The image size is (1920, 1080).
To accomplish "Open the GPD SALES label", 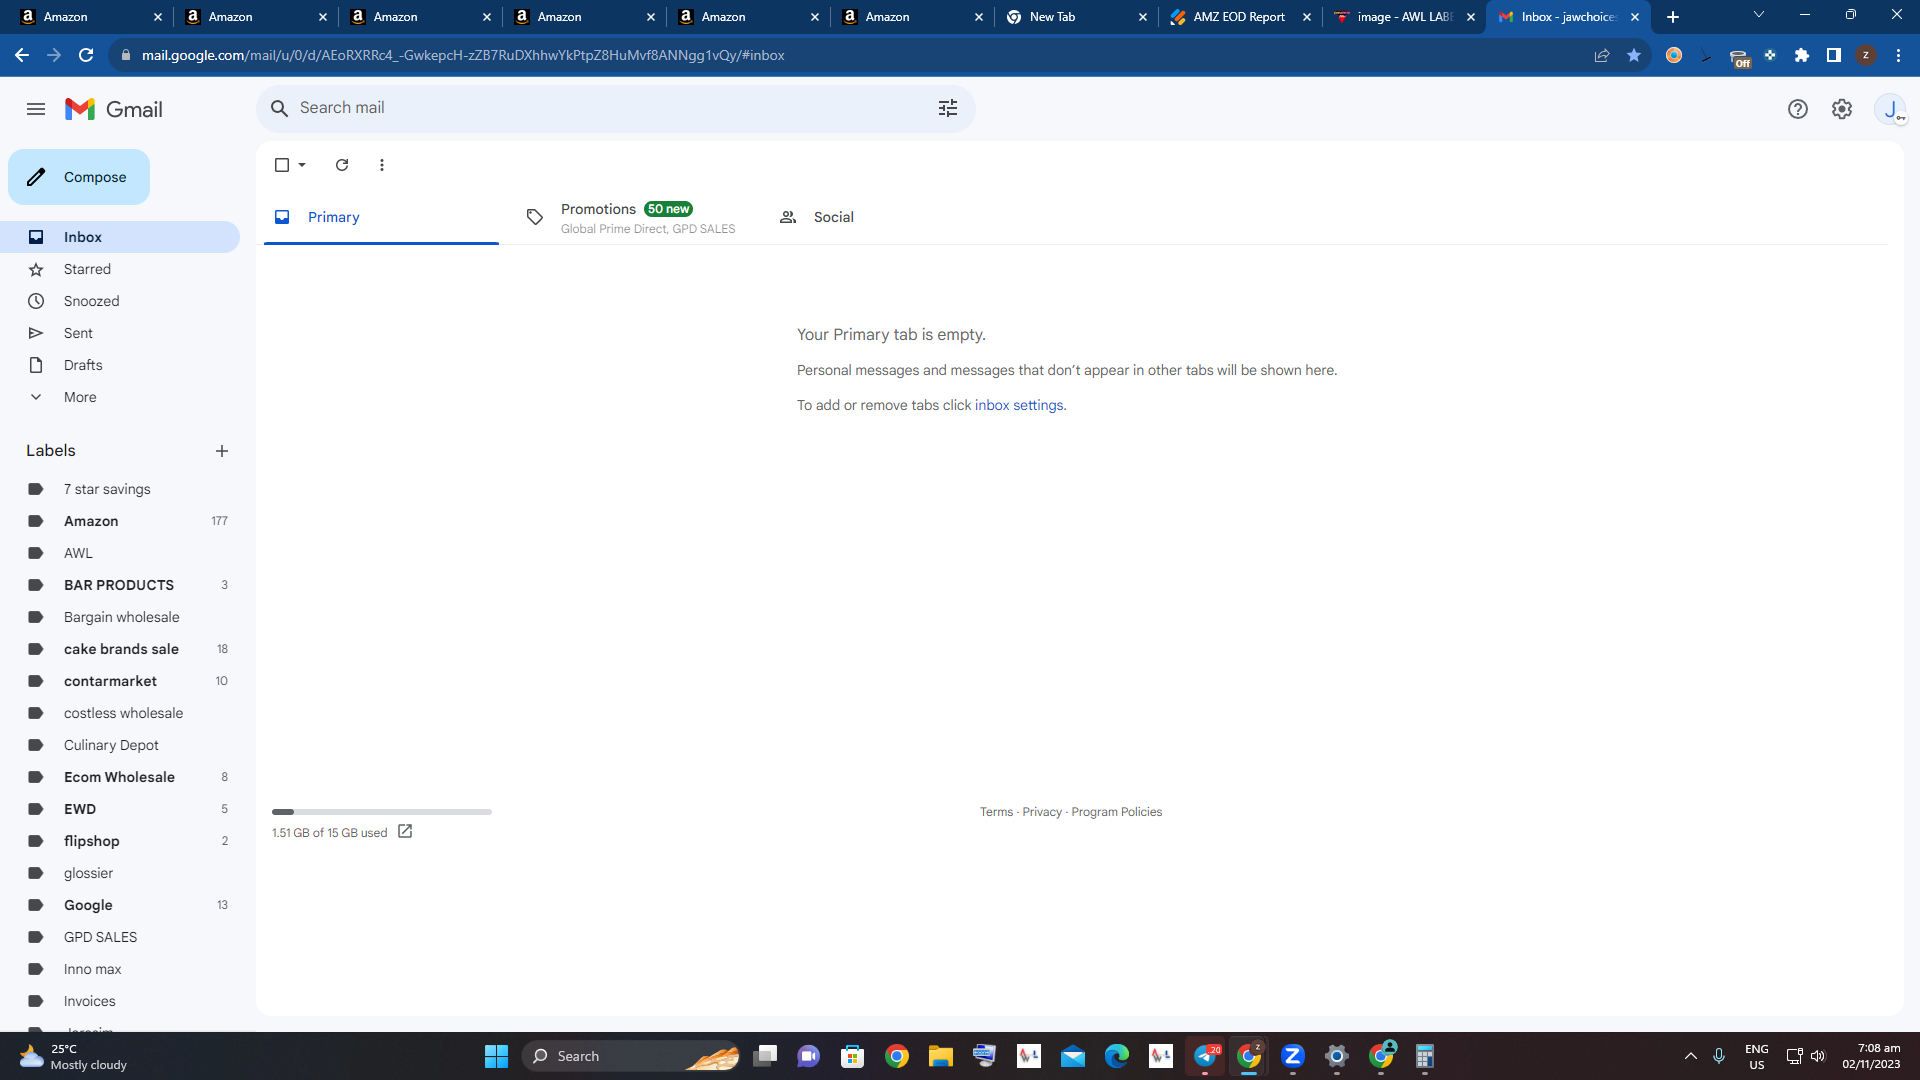I will pyautogui.click(x=120, y=937).
